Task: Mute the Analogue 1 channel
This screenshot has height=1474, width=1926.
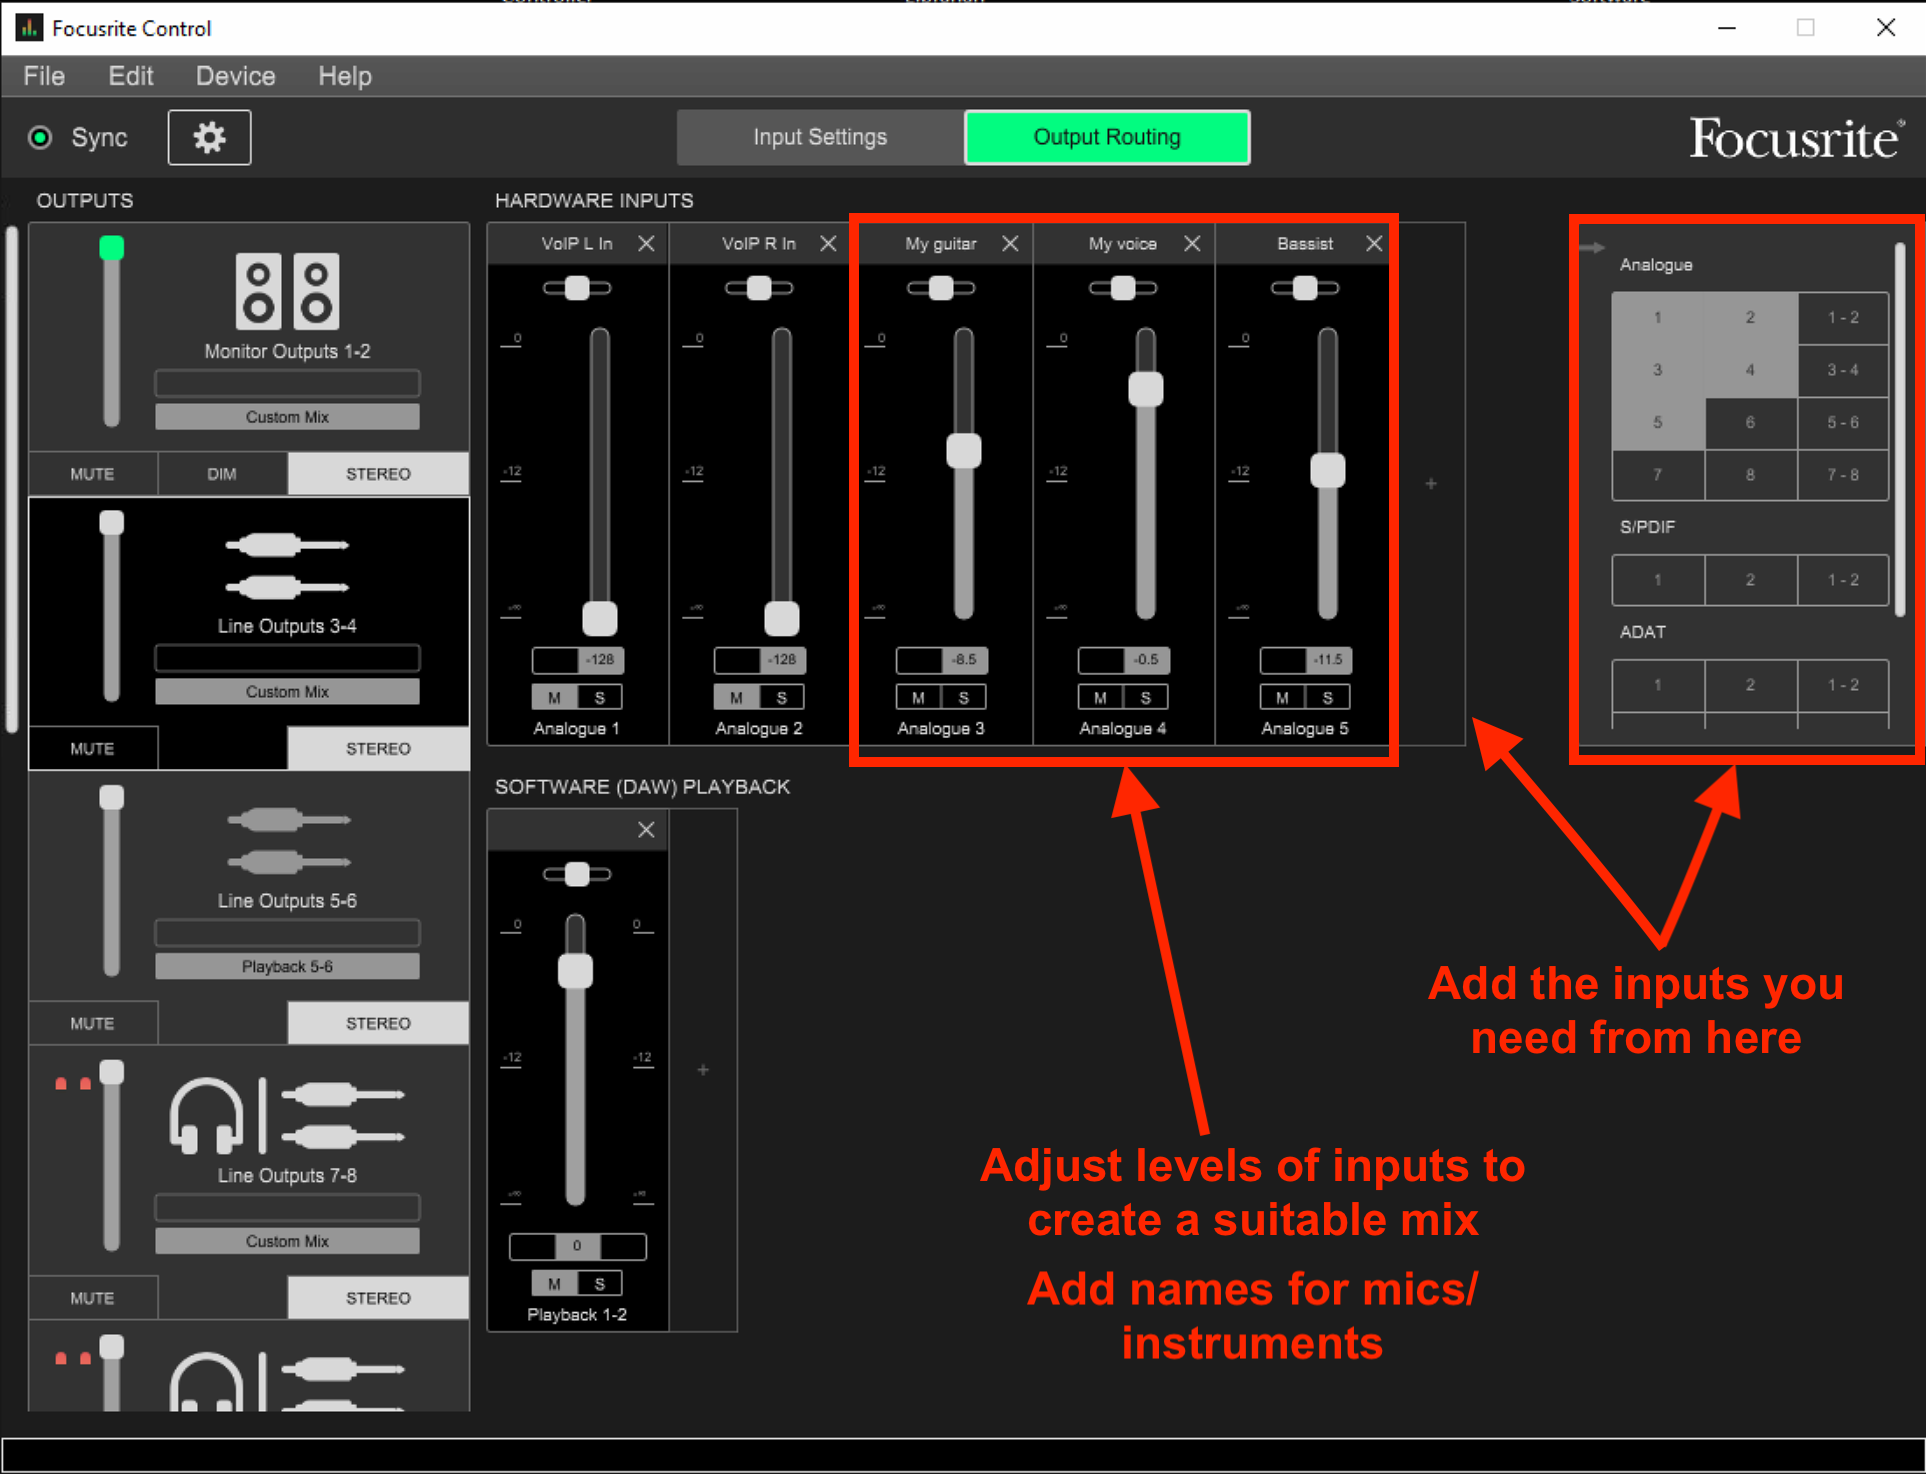Action: coord(554,698)
